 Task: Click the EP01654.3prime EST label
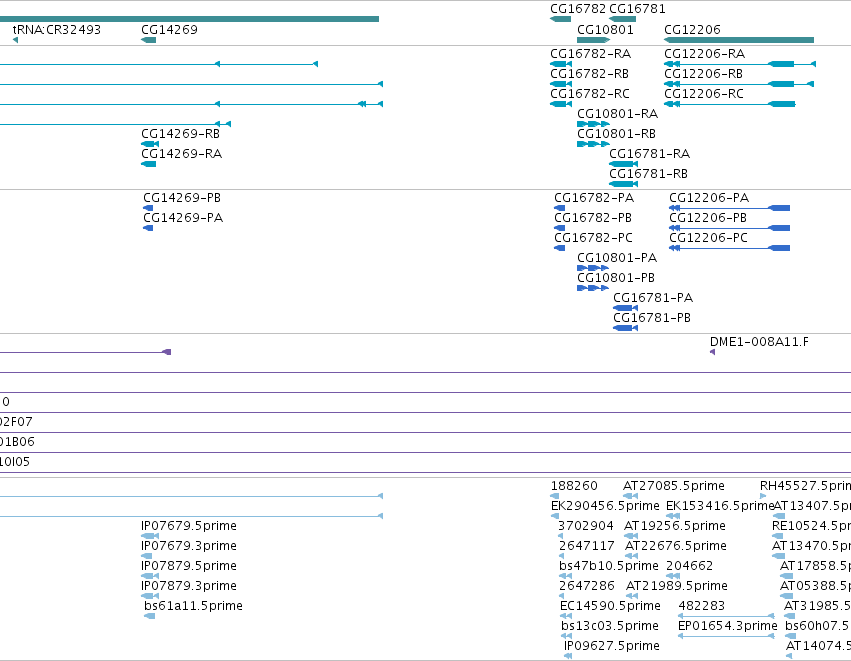point(728,626)
